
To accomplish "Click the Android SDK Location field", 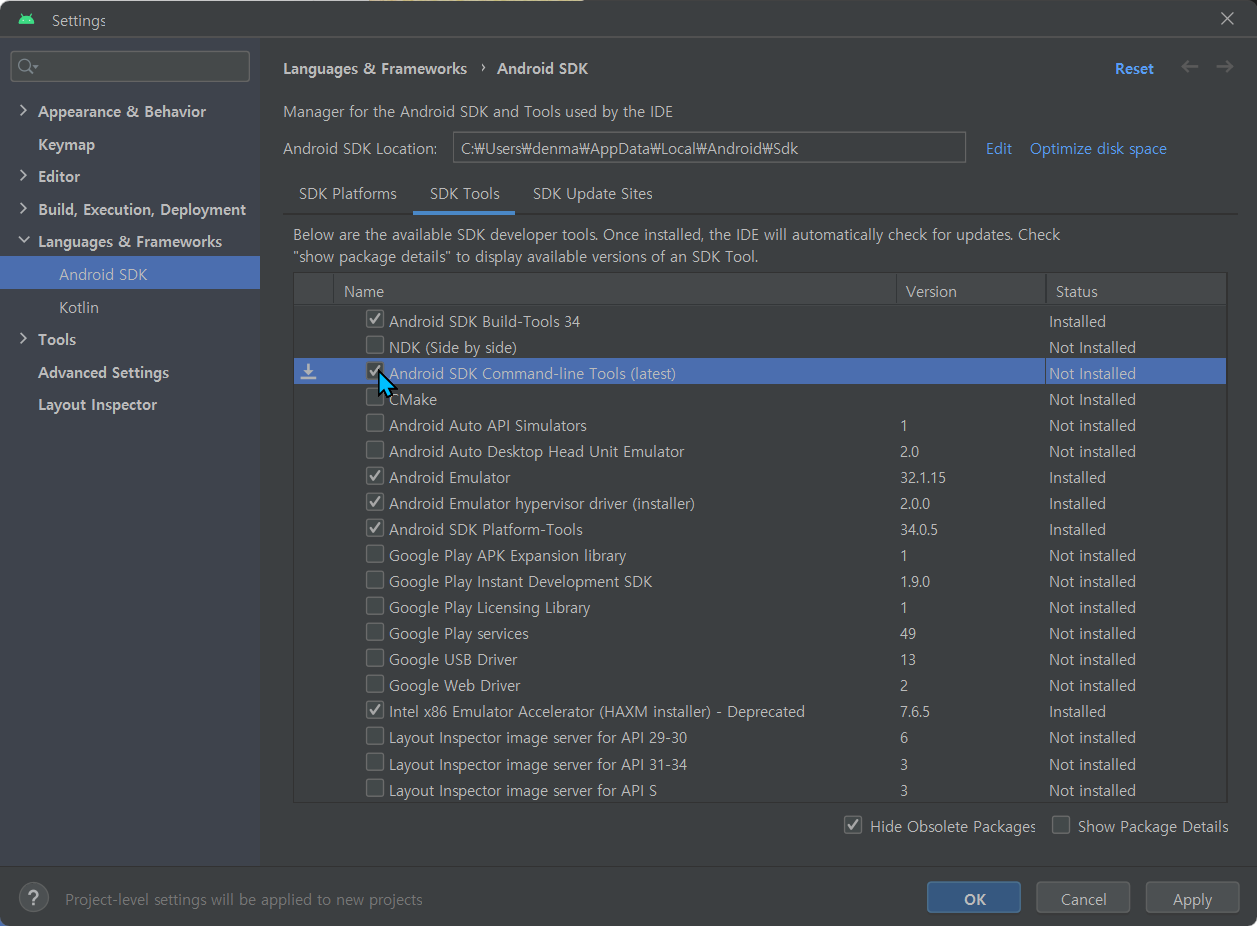I will (709, 147).
